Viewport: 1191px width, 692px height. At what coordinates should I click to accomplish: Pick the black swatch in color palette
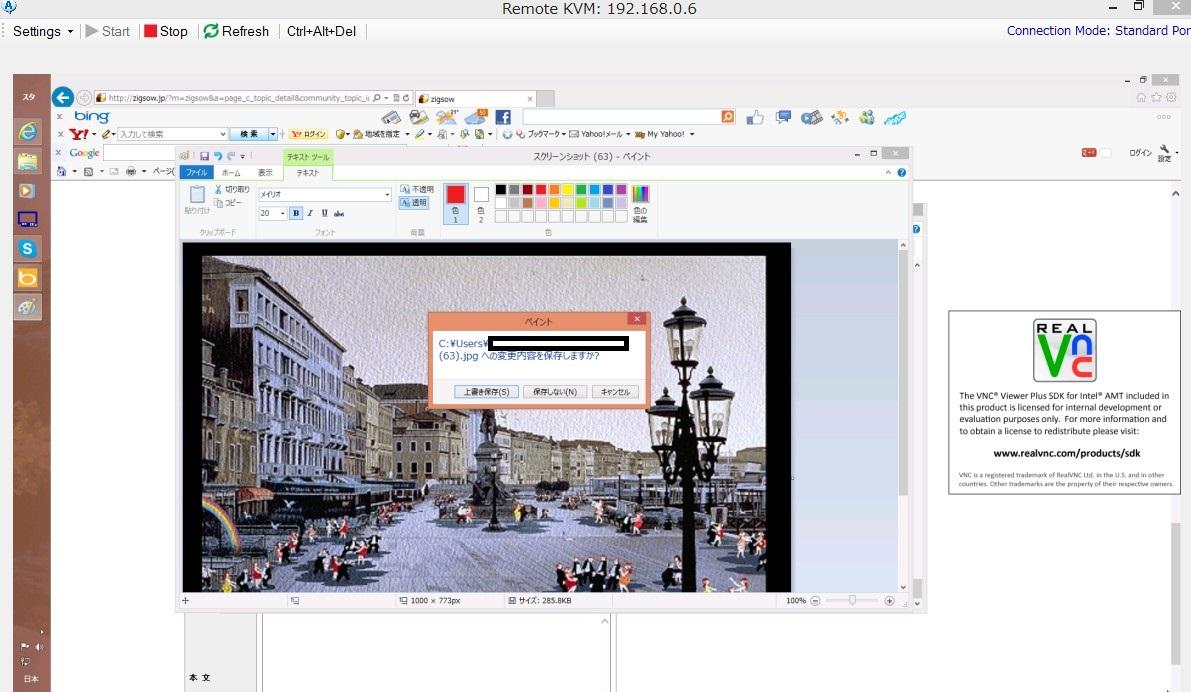click(501, 189)
